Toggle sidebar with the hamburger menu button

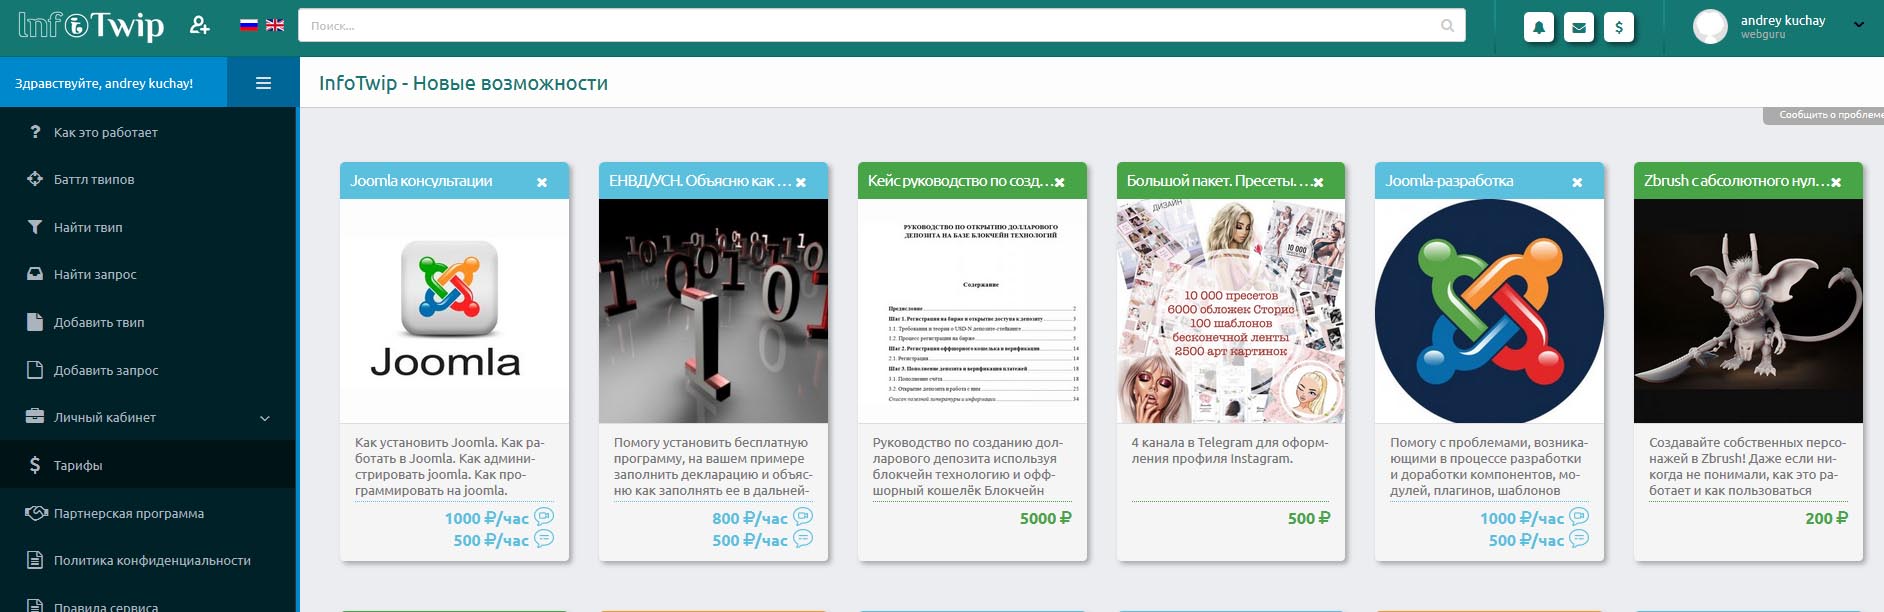click(x=263, y=83)
